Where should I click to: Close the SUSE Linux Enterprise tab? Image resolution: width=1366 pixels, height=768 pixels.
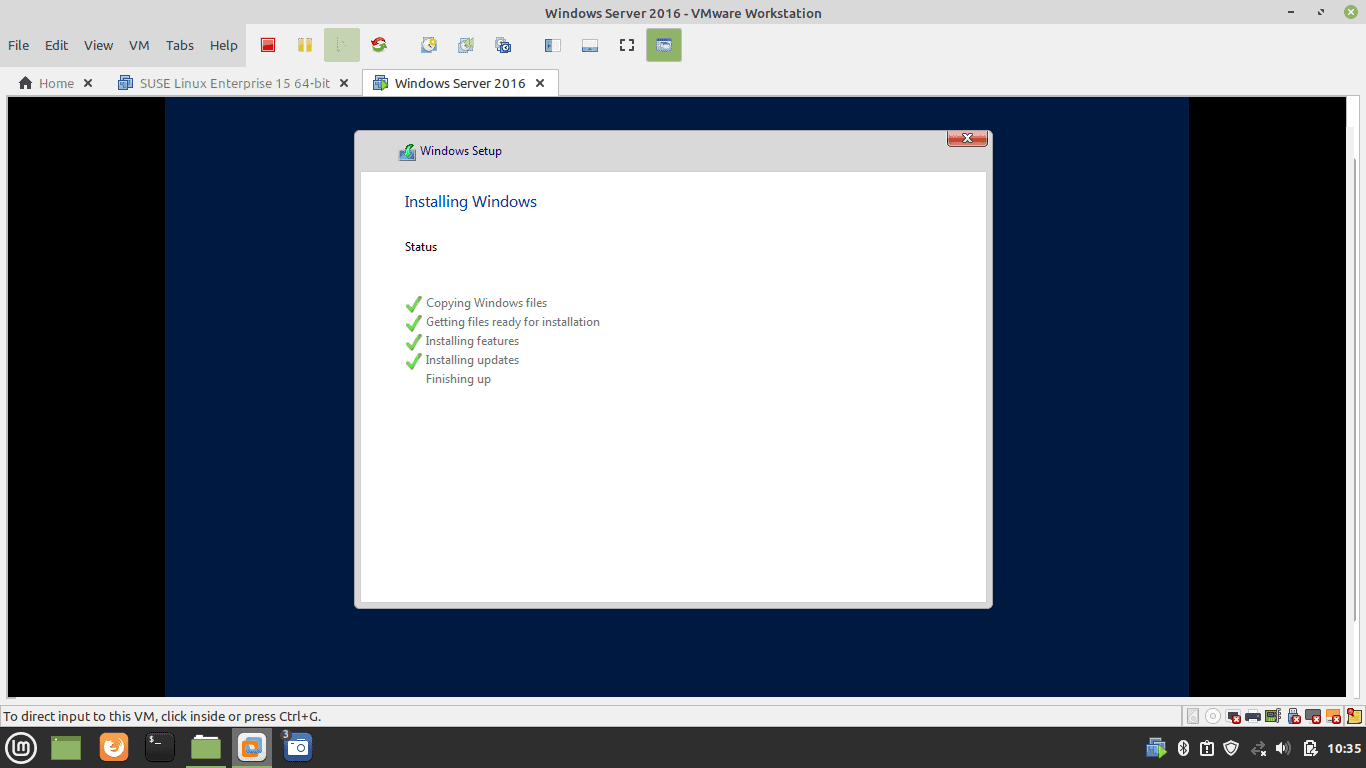point(344,83)
